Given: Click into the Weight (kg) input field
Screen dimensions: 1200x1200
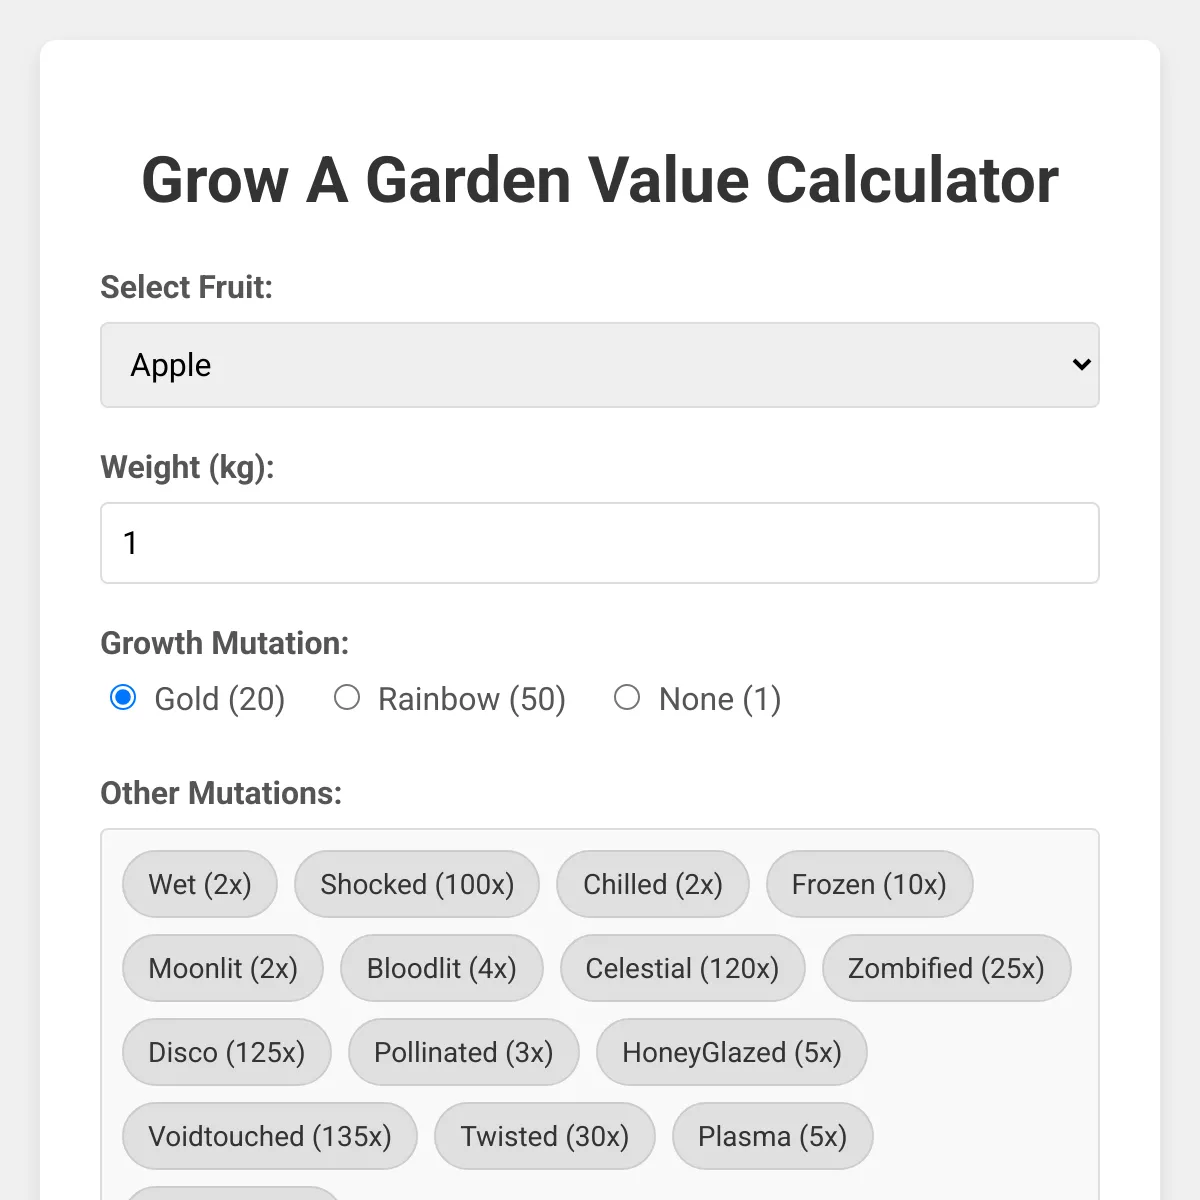Looking at the screenshot, I should [x=600, y=543].
